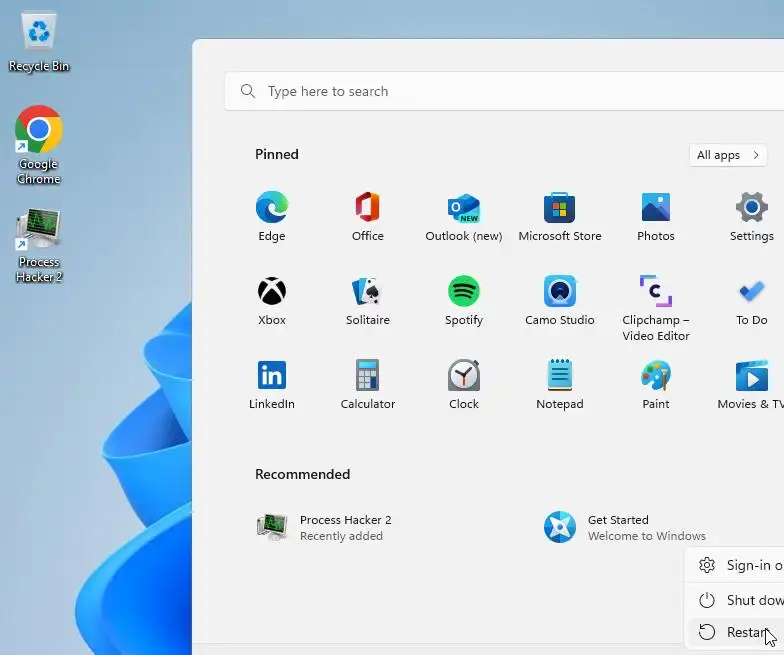Open Clipchamp Video Editor
This screenshot has height=655, width=784.
(x=656, y=308)
